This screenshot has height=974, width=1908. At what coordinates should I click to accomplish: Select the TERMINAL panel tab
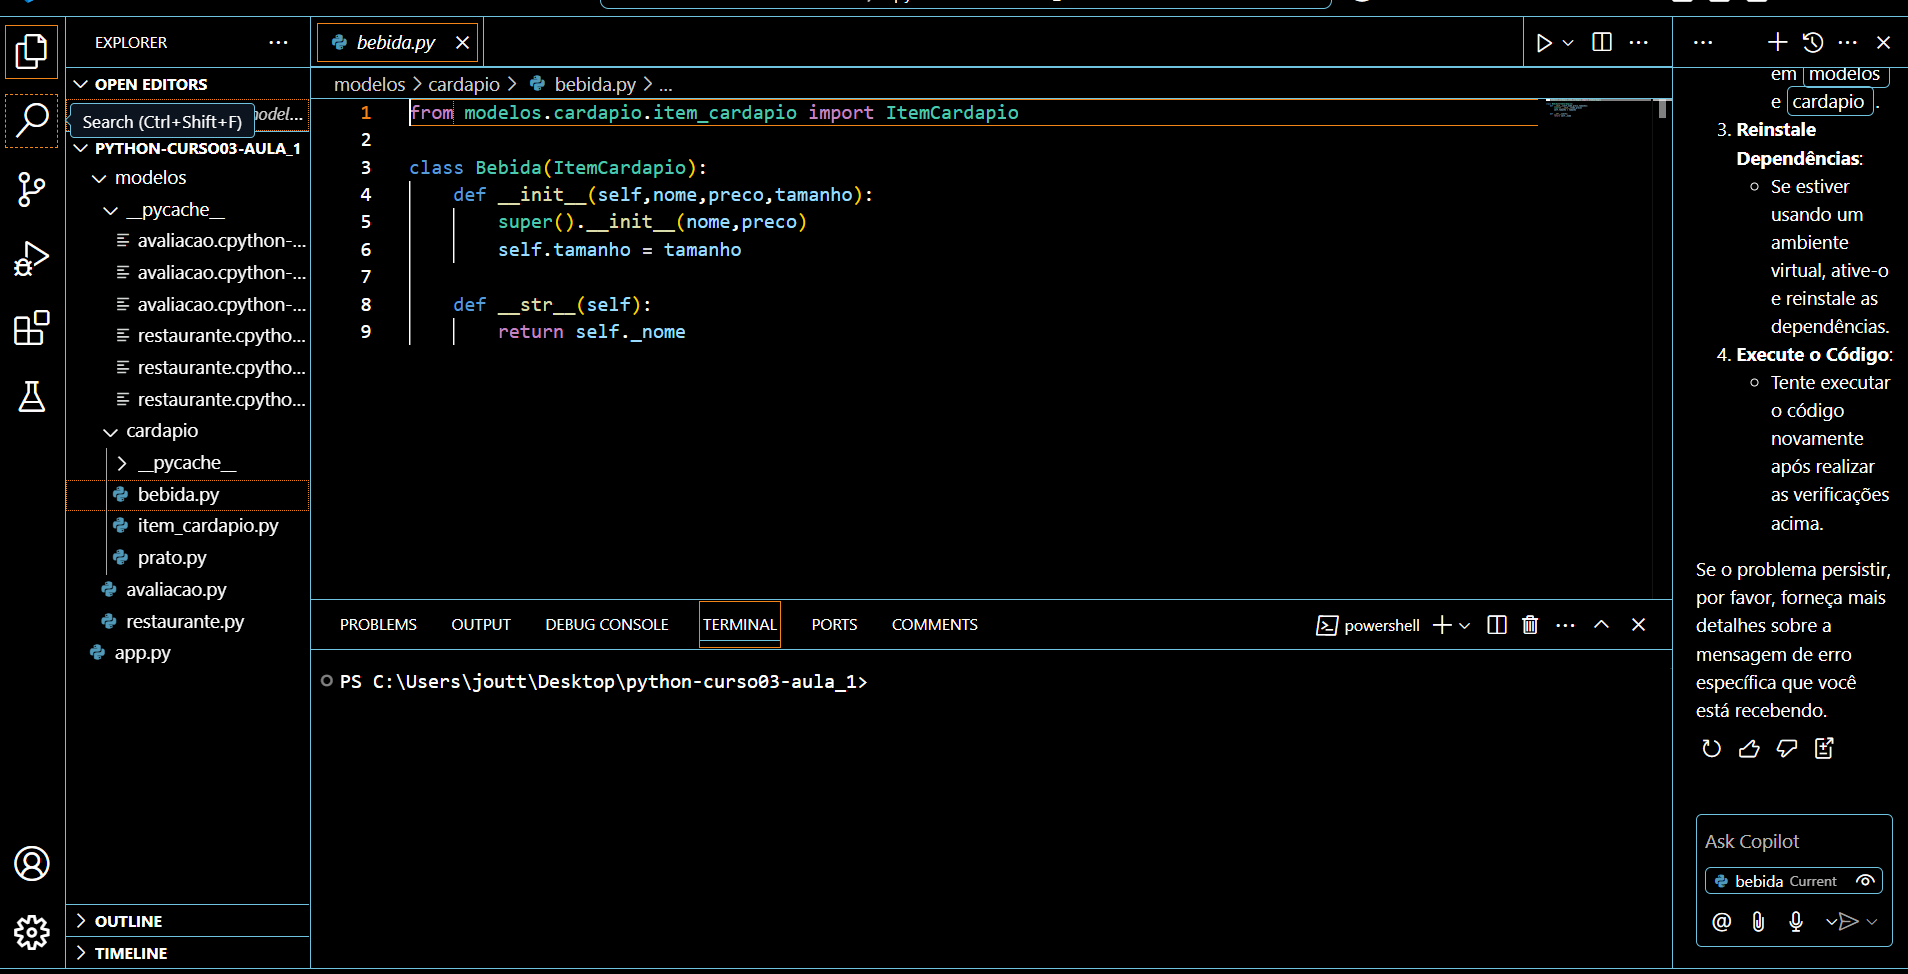pyautogui.click(x=740, y=625)
